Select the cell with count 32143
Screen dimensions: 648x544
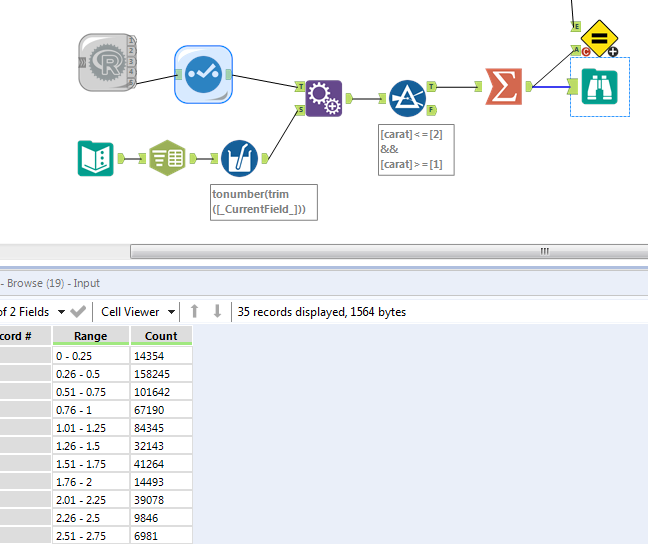161,446
